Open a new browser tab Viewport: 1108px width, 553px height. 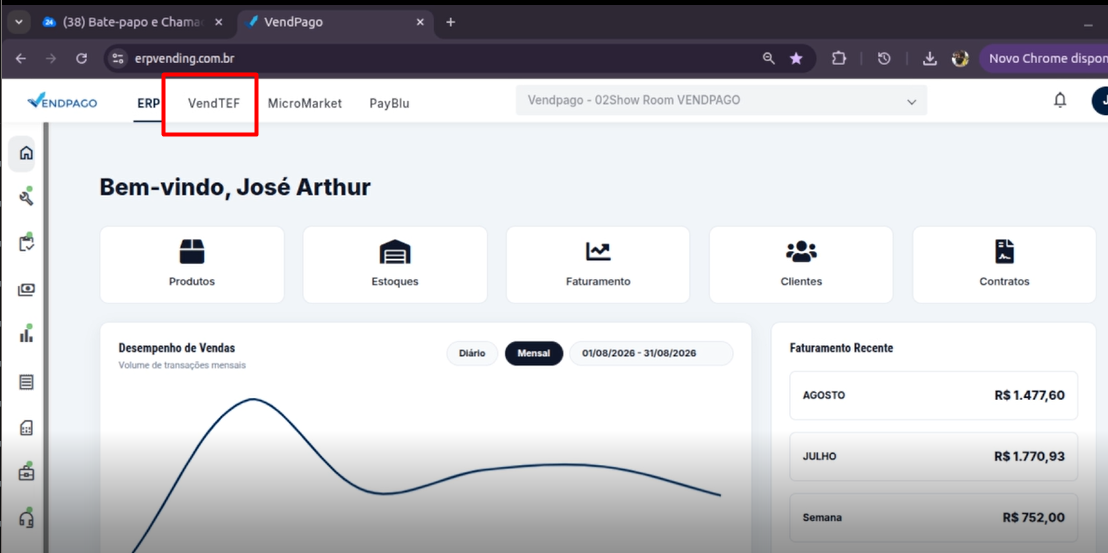coord(450,22)
